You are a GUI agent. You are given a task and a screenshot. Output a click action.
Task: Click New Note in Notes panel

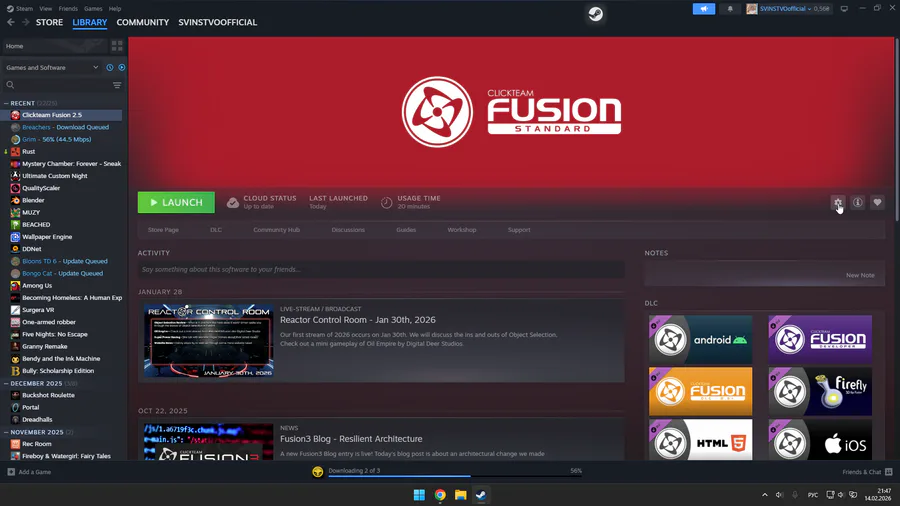[x=860, y=275]
